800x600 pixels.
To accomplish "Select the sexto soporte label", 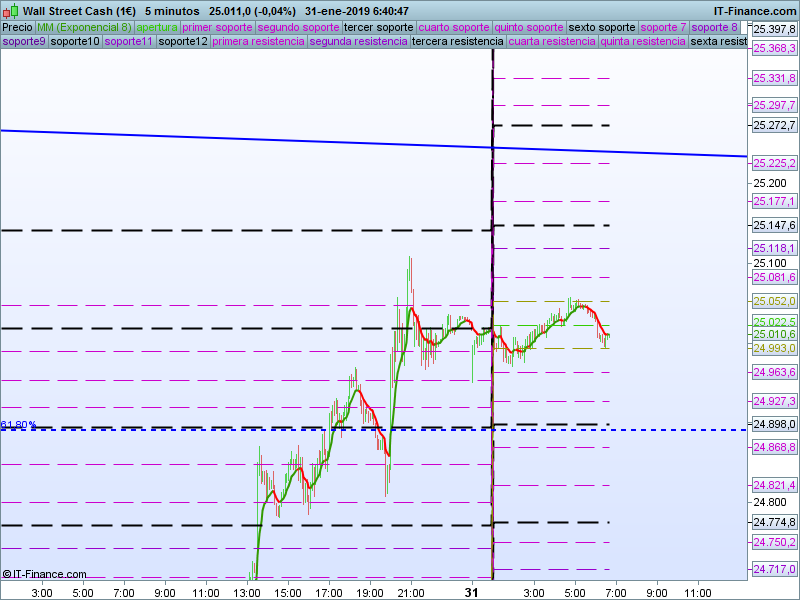I will pyautogui.click(x=602, y=28).
